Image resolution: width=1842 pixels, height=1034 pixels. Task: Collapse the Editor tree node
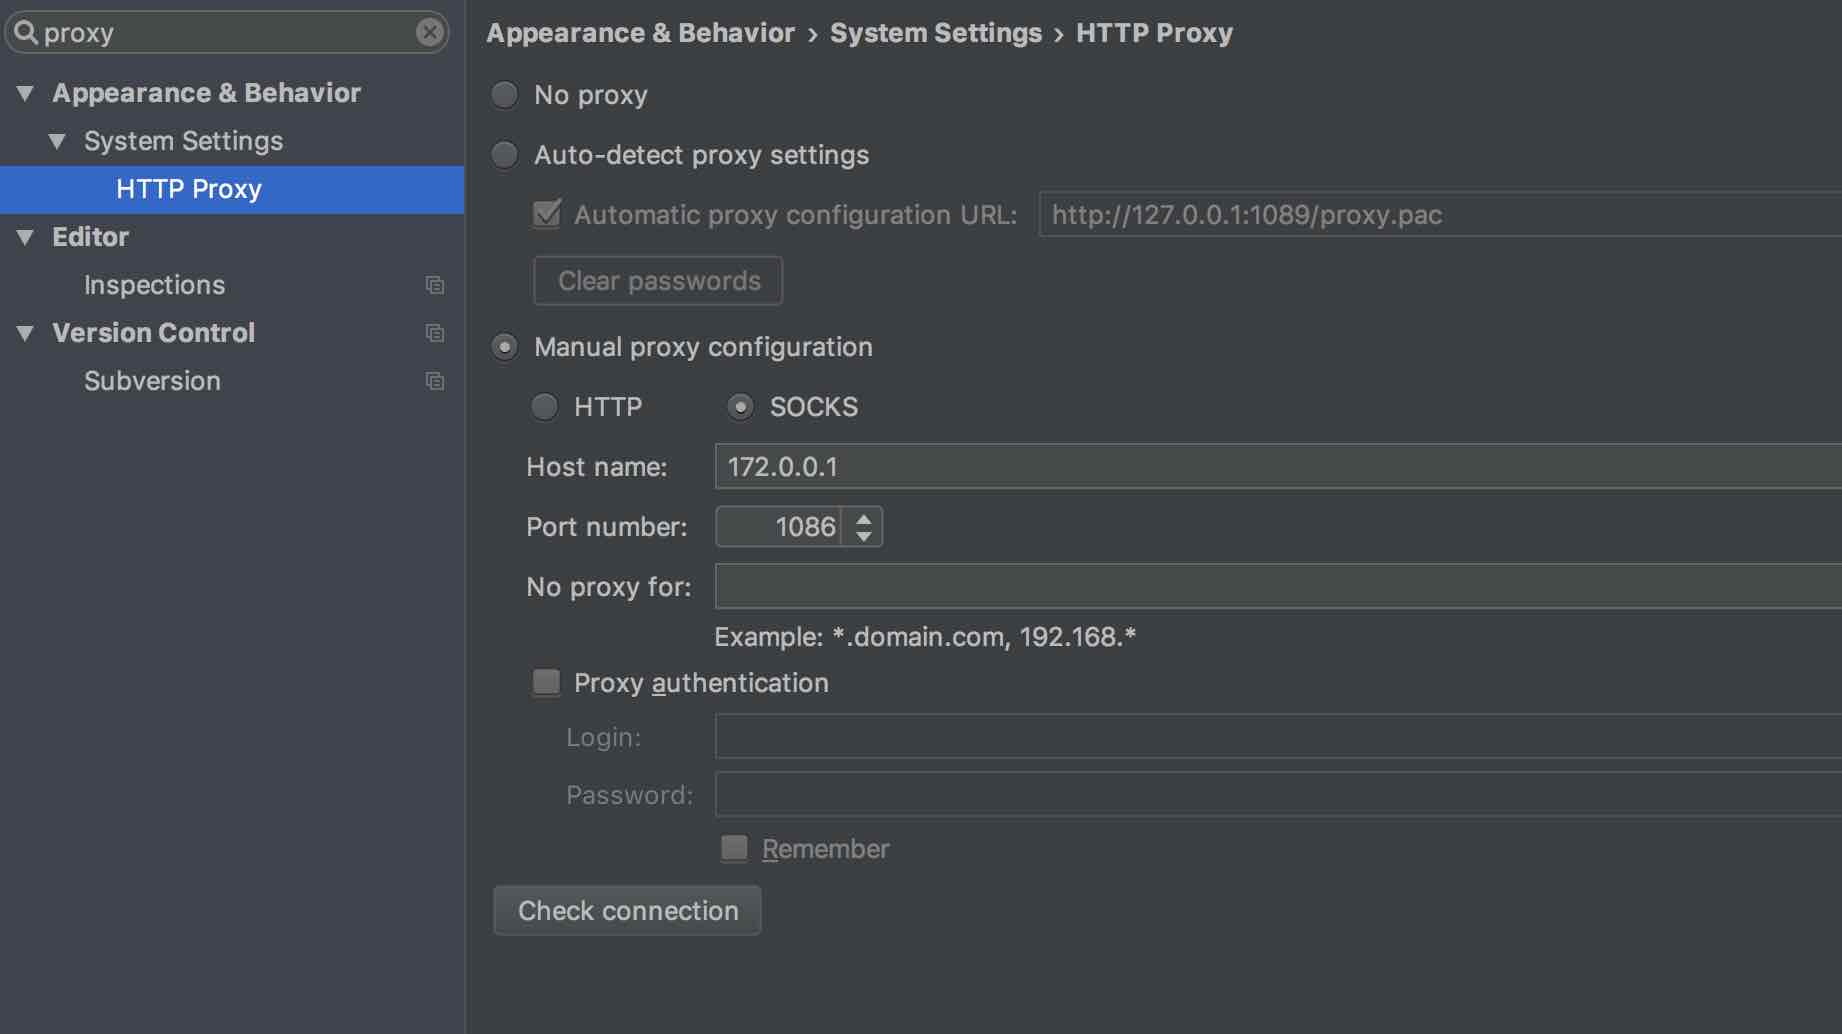click(26, 238)
